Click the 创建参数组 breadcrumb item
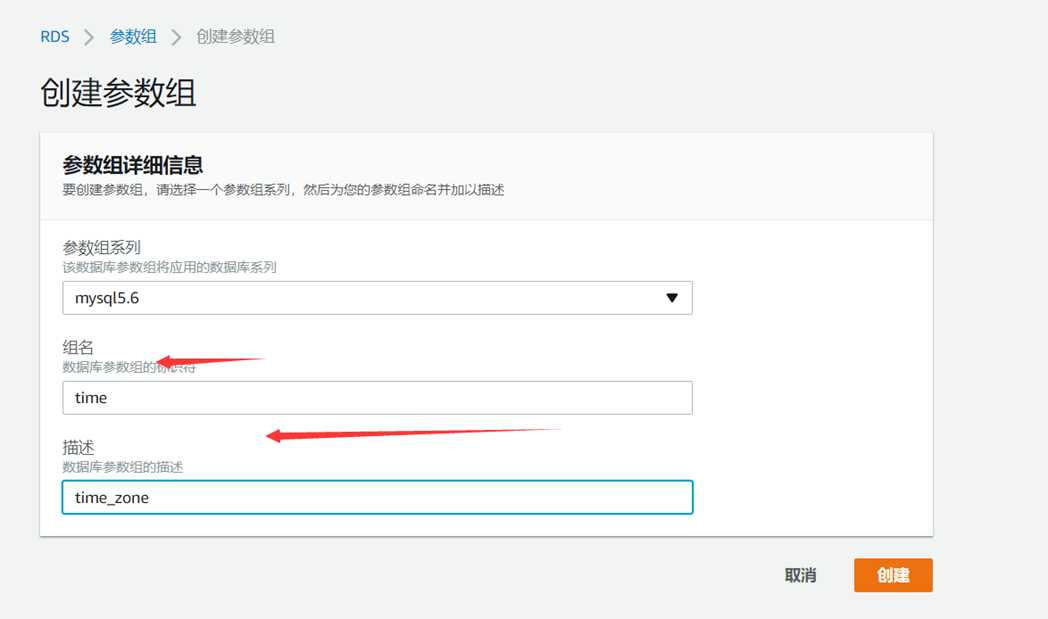This screenshot has width=1048, height=619. click(235, 37)
